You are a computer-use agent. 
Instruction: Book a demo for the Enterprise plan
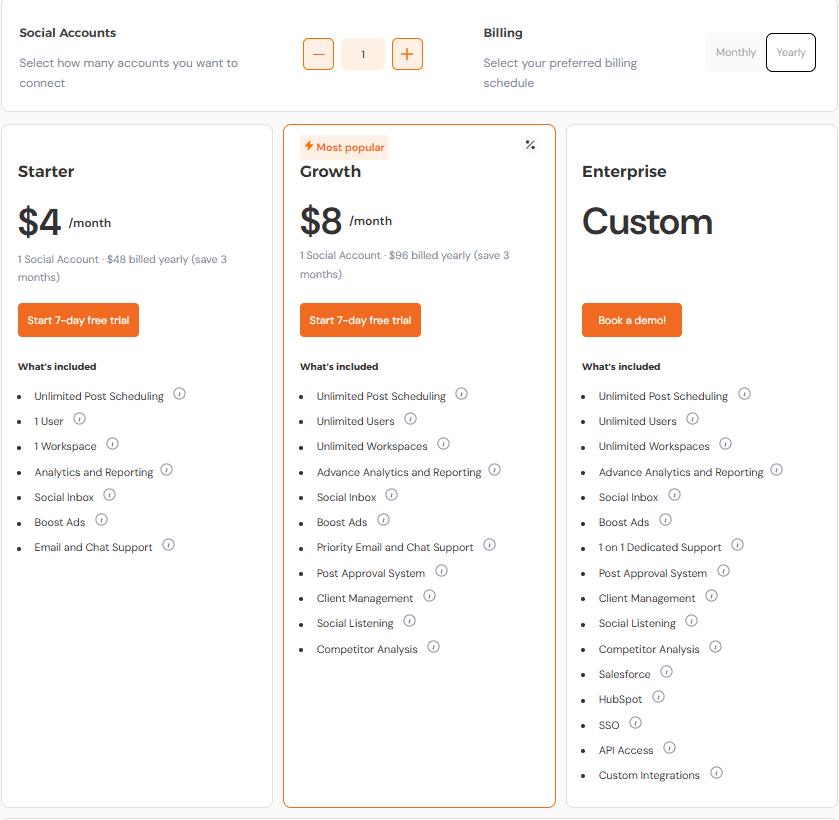click(631, 320)
